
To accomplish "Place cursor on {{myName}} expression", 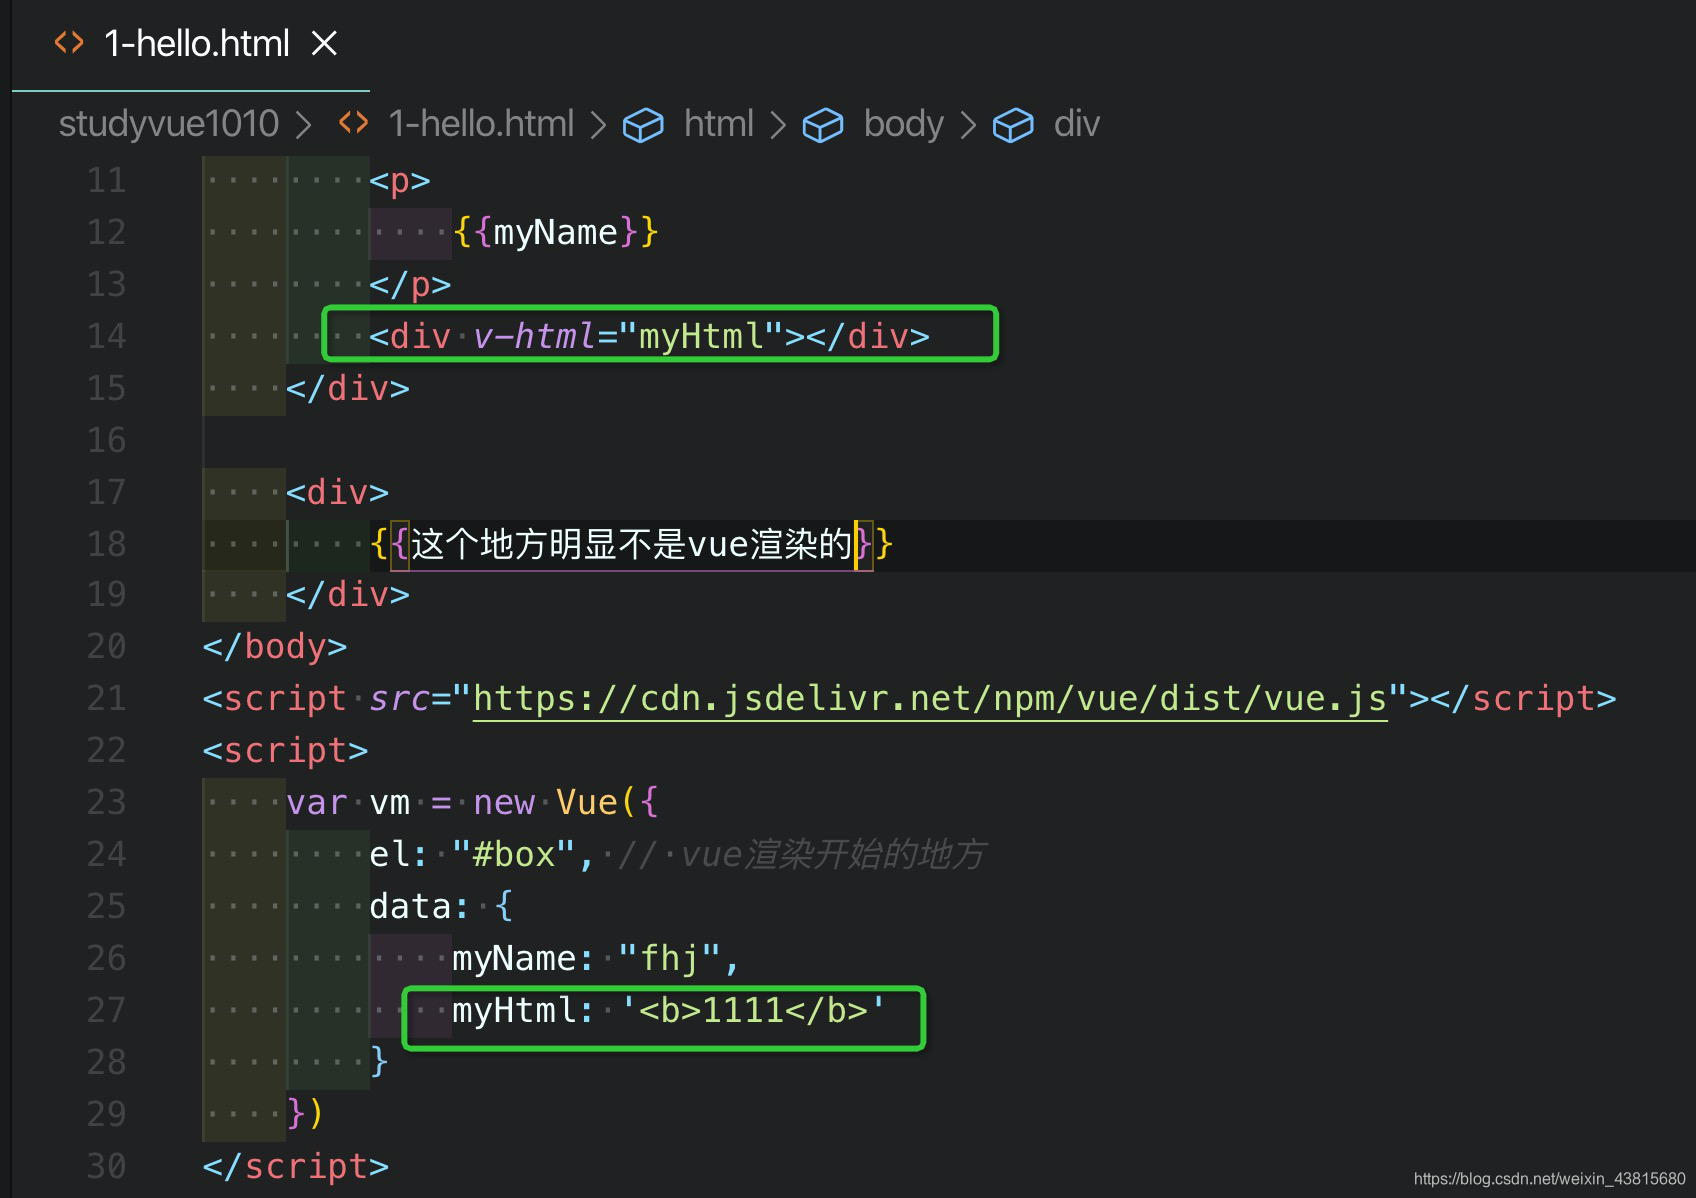I will coord(555,232).
